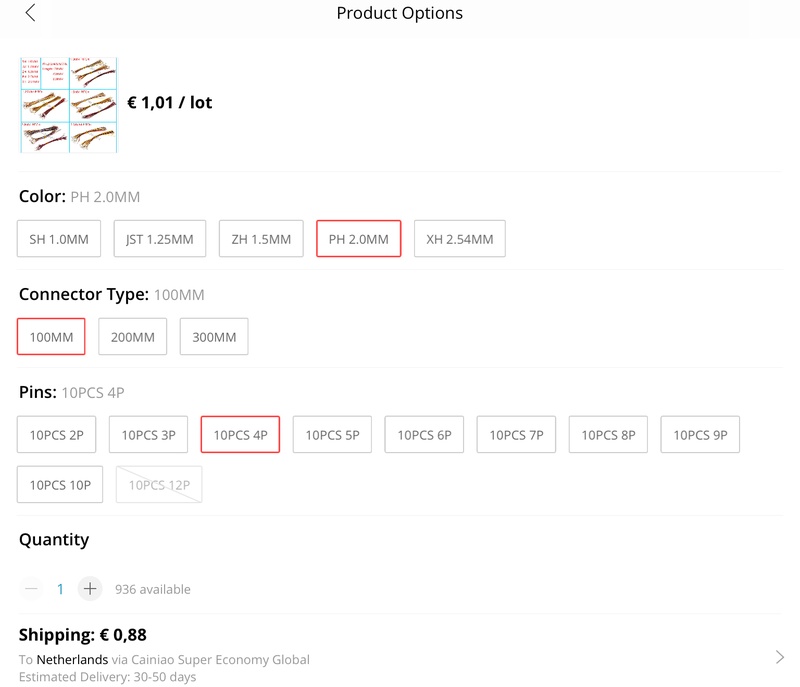Viewport: 800px width, 687px height.
Task: Increase quantity with the plus button
Action: point(90,589)
